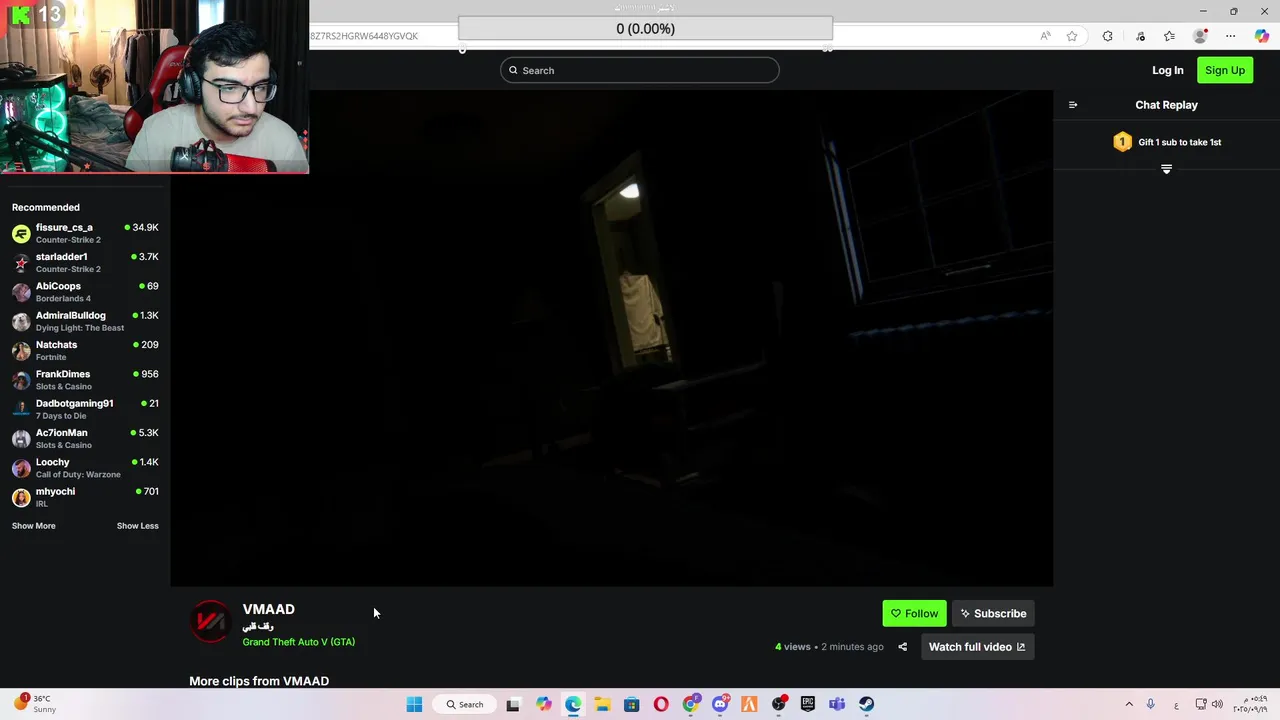Click the Chat Replay heading

(1166, 105)
